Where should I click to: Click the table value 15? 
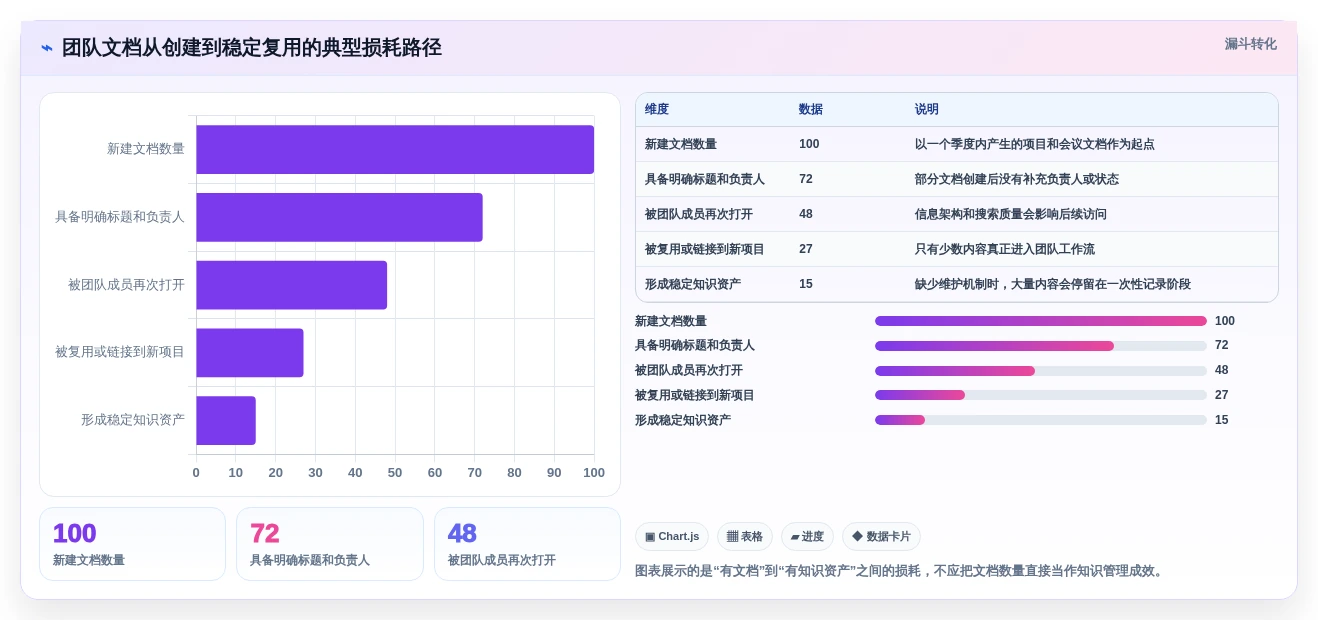806,284
